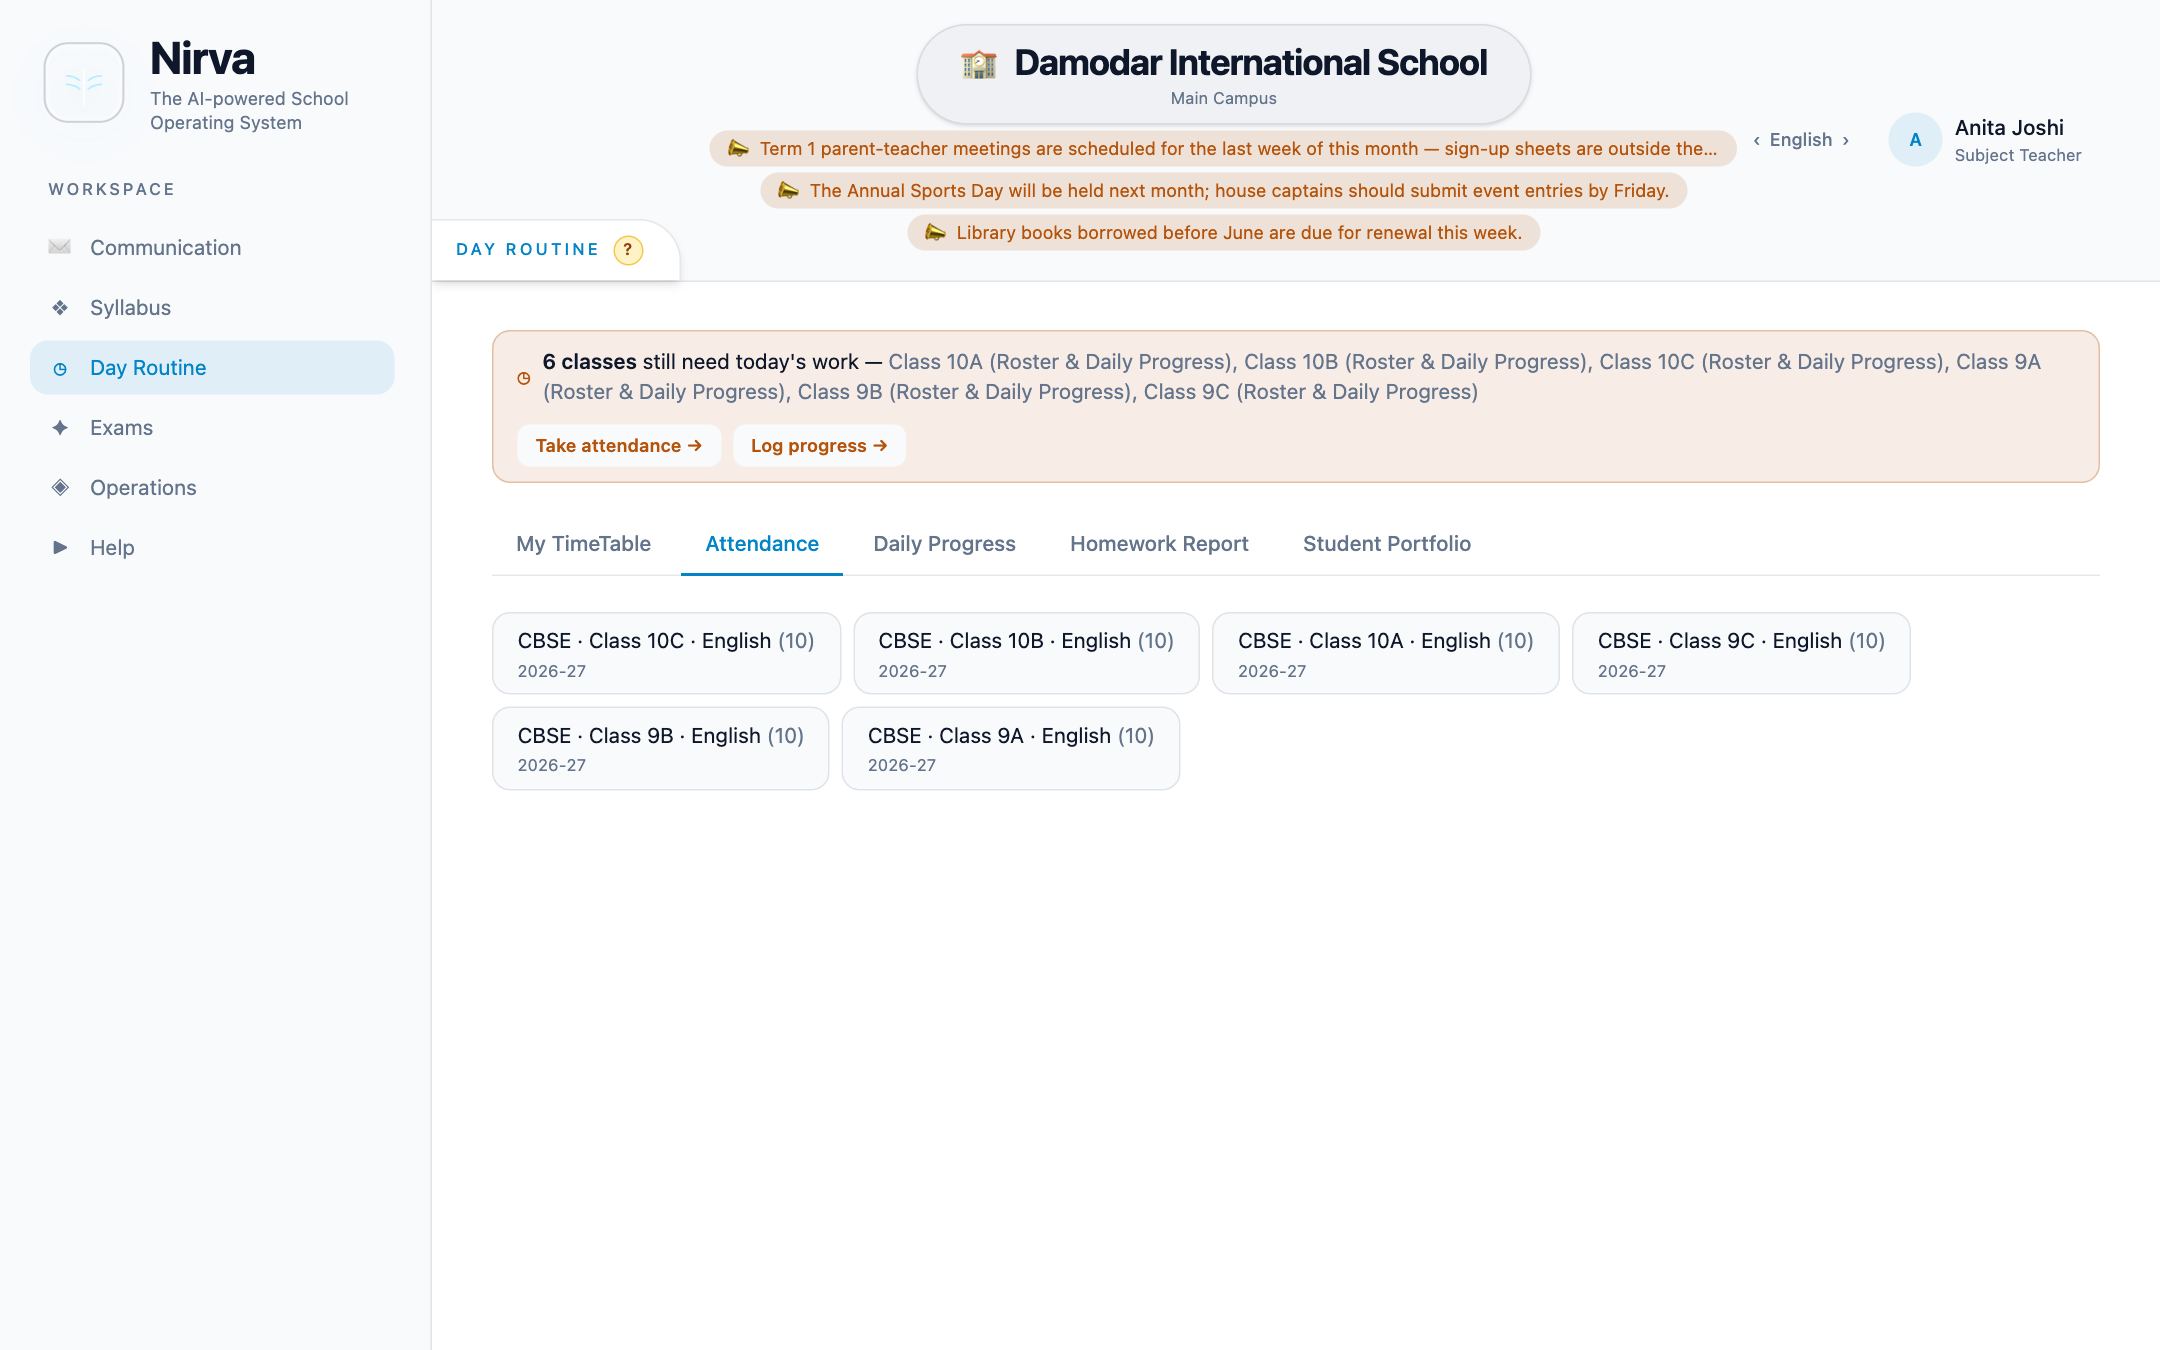Open the Class 10C English card
Viewport: 2160px width, 1350px height.
[666, 653]
